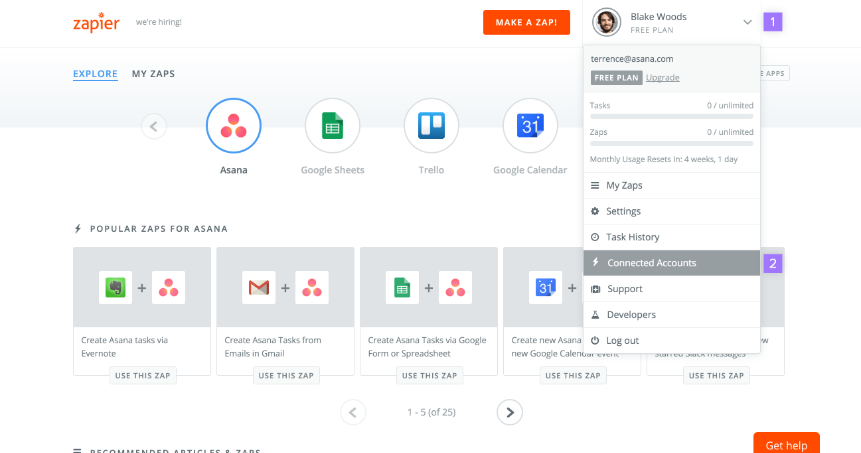Click the Log out power icon

(595, 340)
